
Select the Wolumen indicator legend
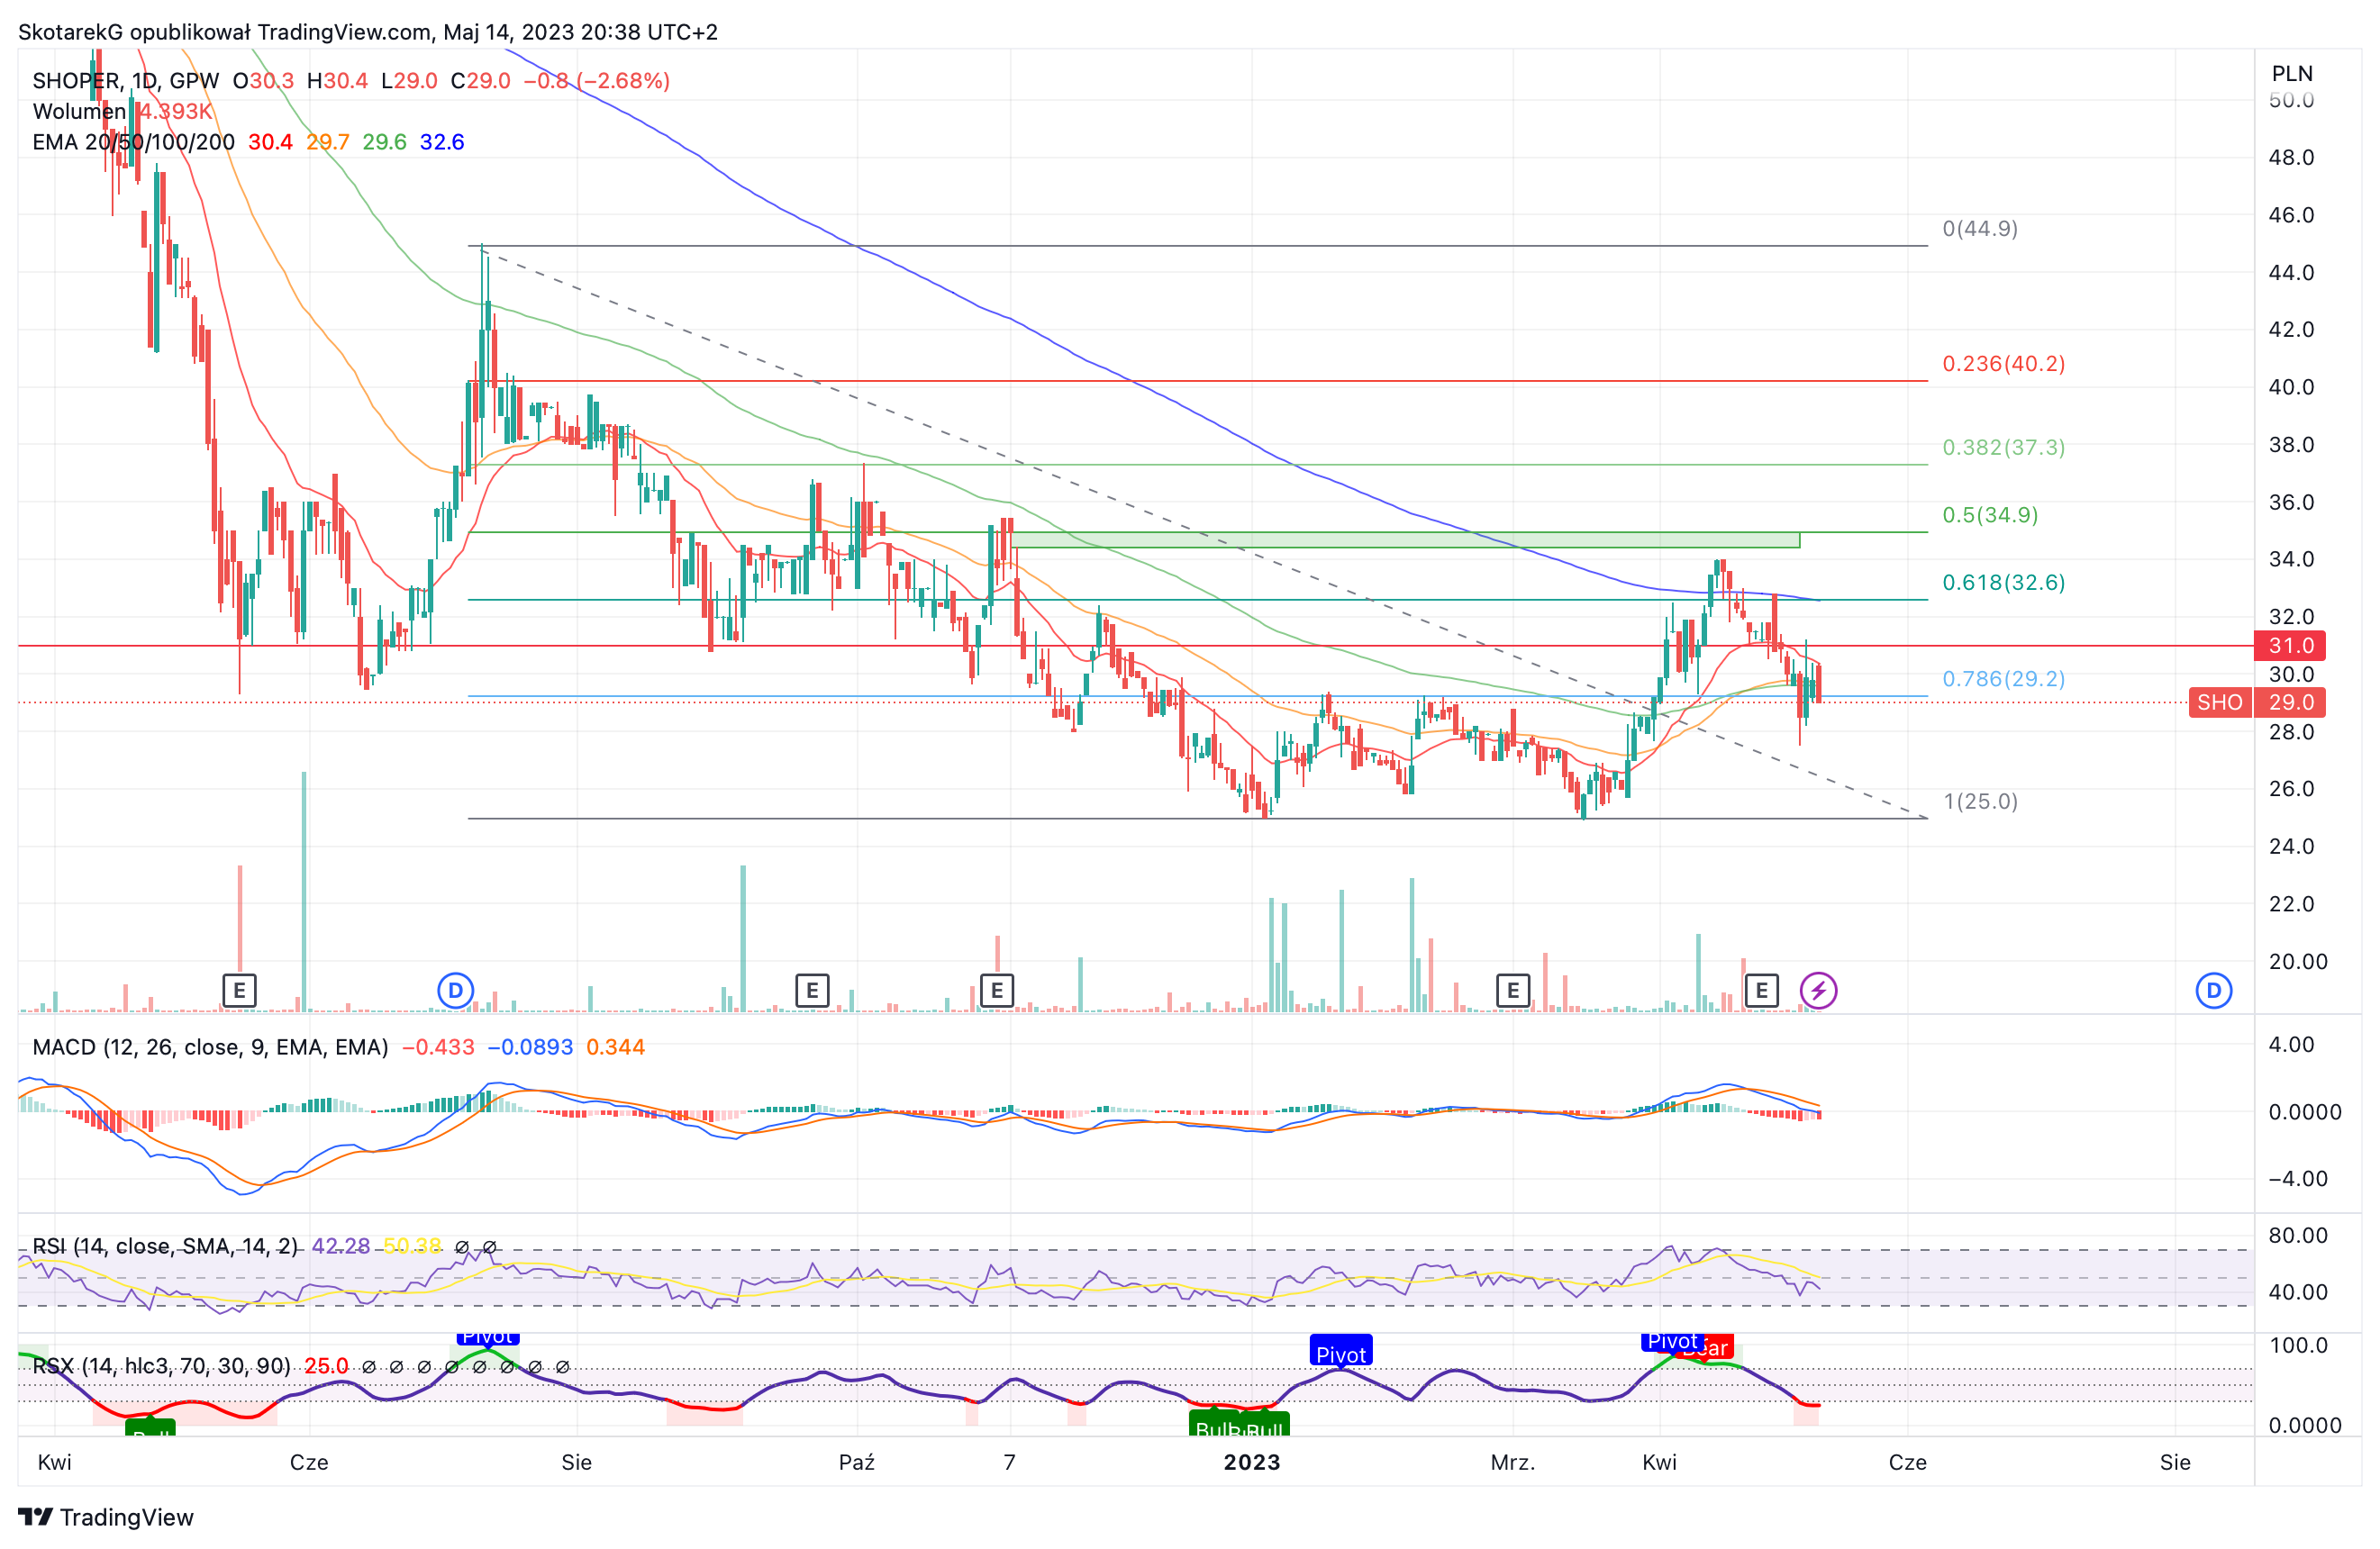[x=79, y=111]
